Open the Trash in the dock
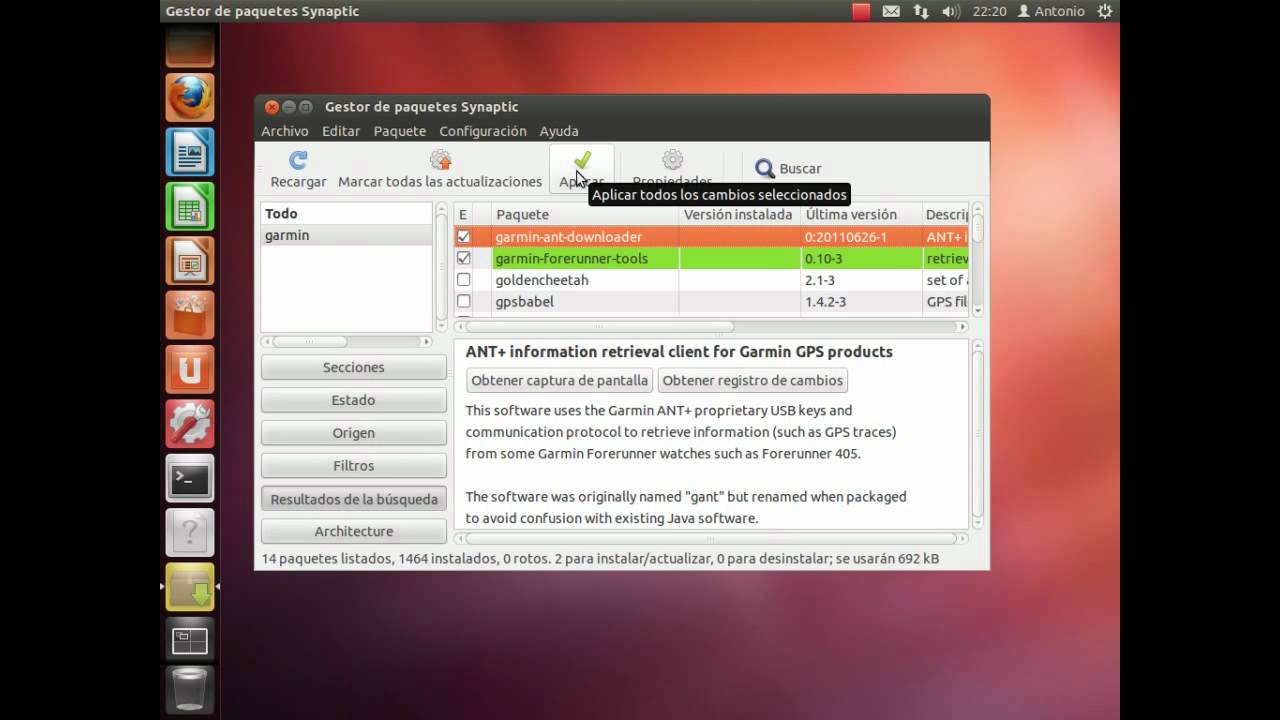This screenshot has width=1280, height=720. pos(190,692)
